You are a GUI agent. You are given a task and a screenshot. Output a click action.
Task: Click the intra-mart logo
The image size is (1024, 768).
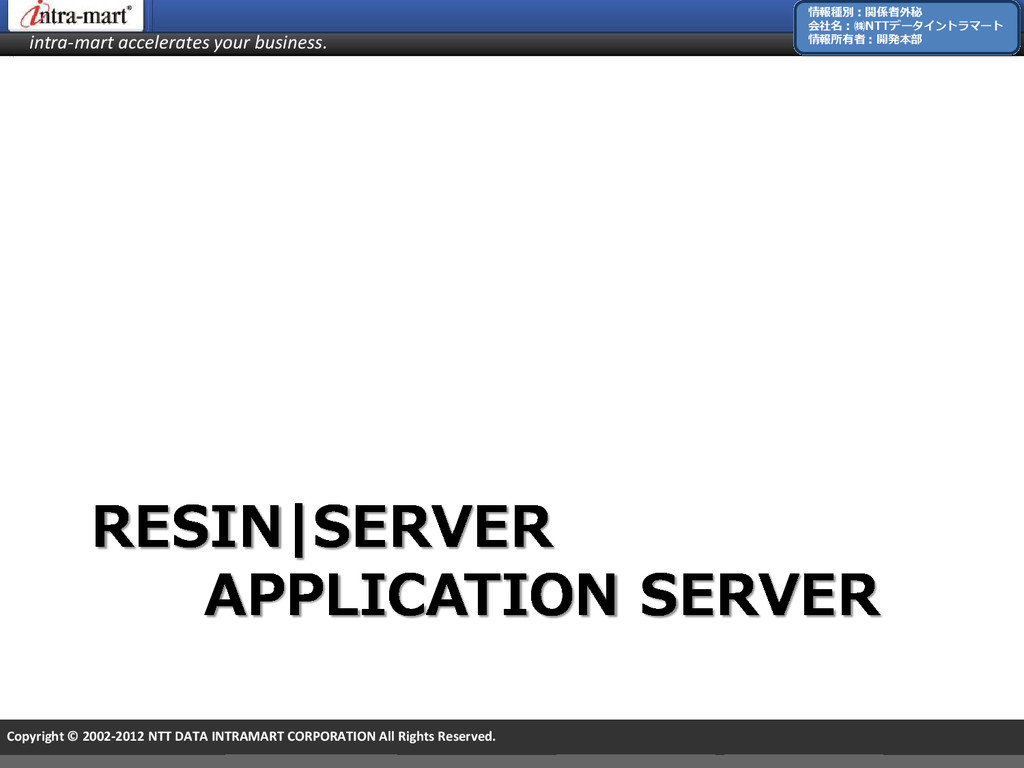tap(75, 14)
